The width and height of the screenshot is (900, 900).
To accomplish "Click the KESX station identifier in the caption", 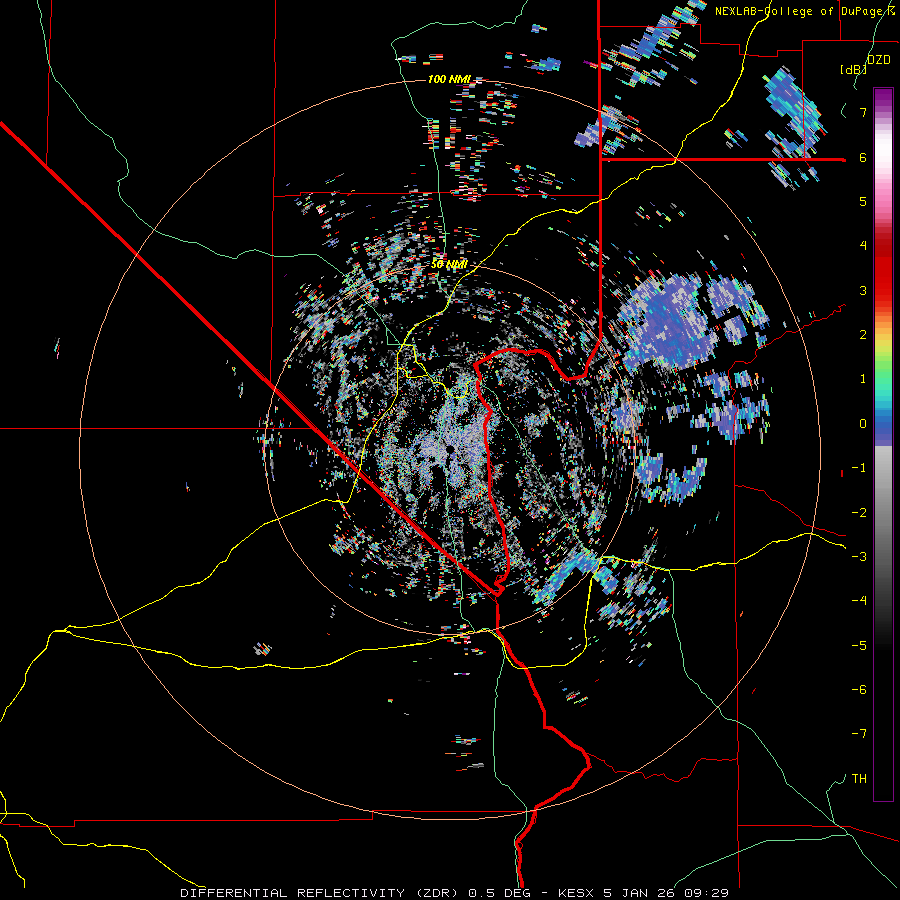I will point(577,893).
